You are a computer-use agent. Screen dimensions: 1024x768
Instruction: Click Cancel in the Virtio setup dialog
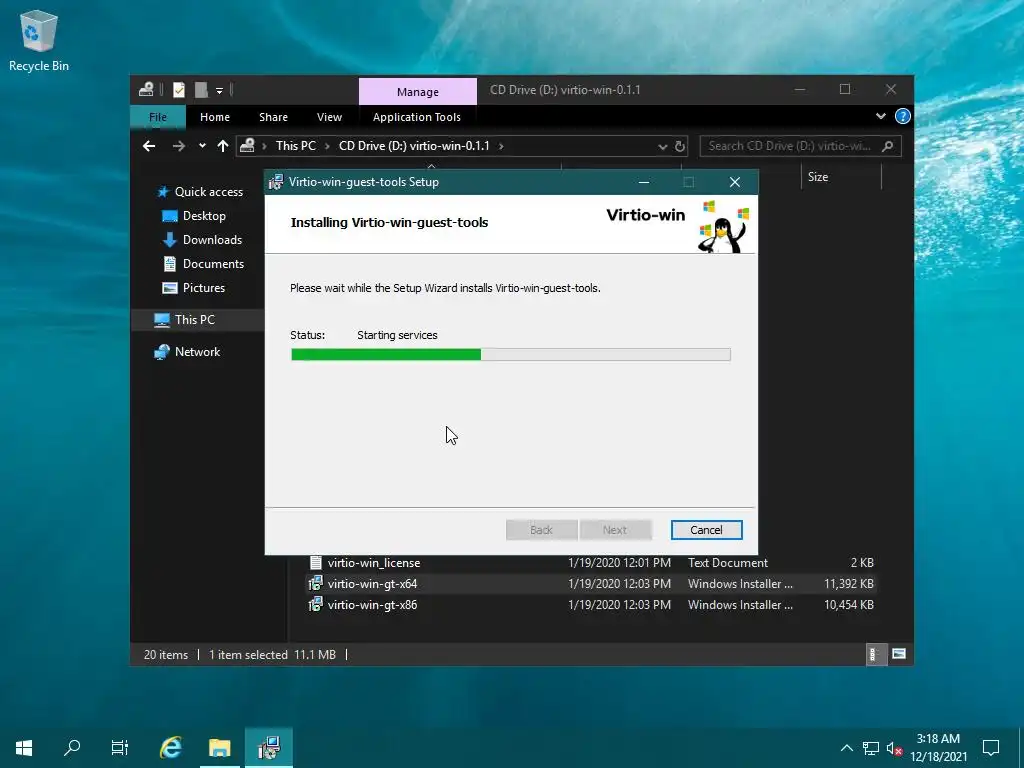click(707, 530)
